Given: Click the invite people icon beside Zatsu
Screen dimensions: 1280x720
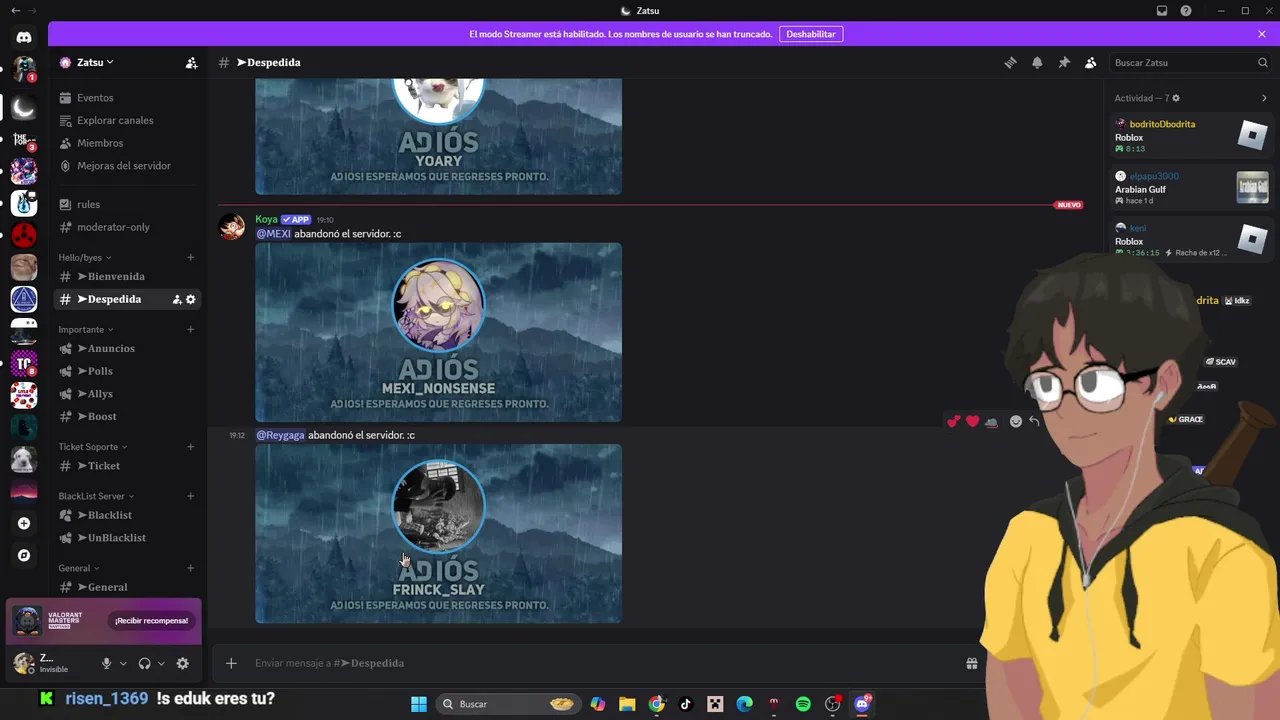Looking at the screenshot, I should click(x=191, y=62).
